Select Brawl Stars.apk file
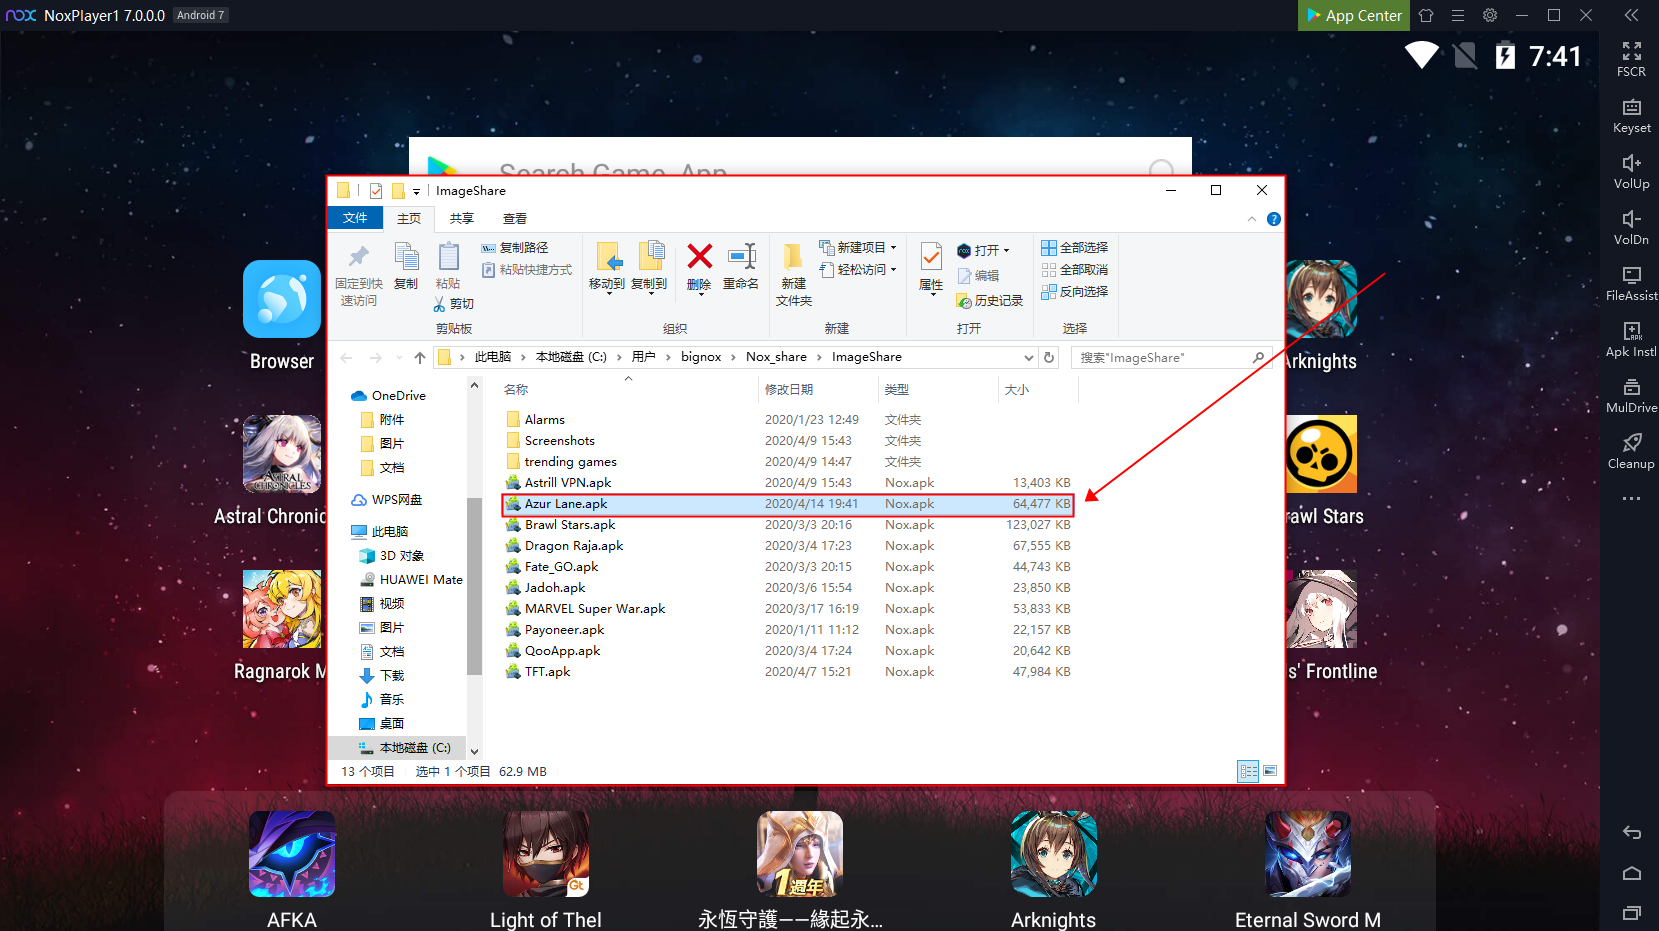 point(570,525)
